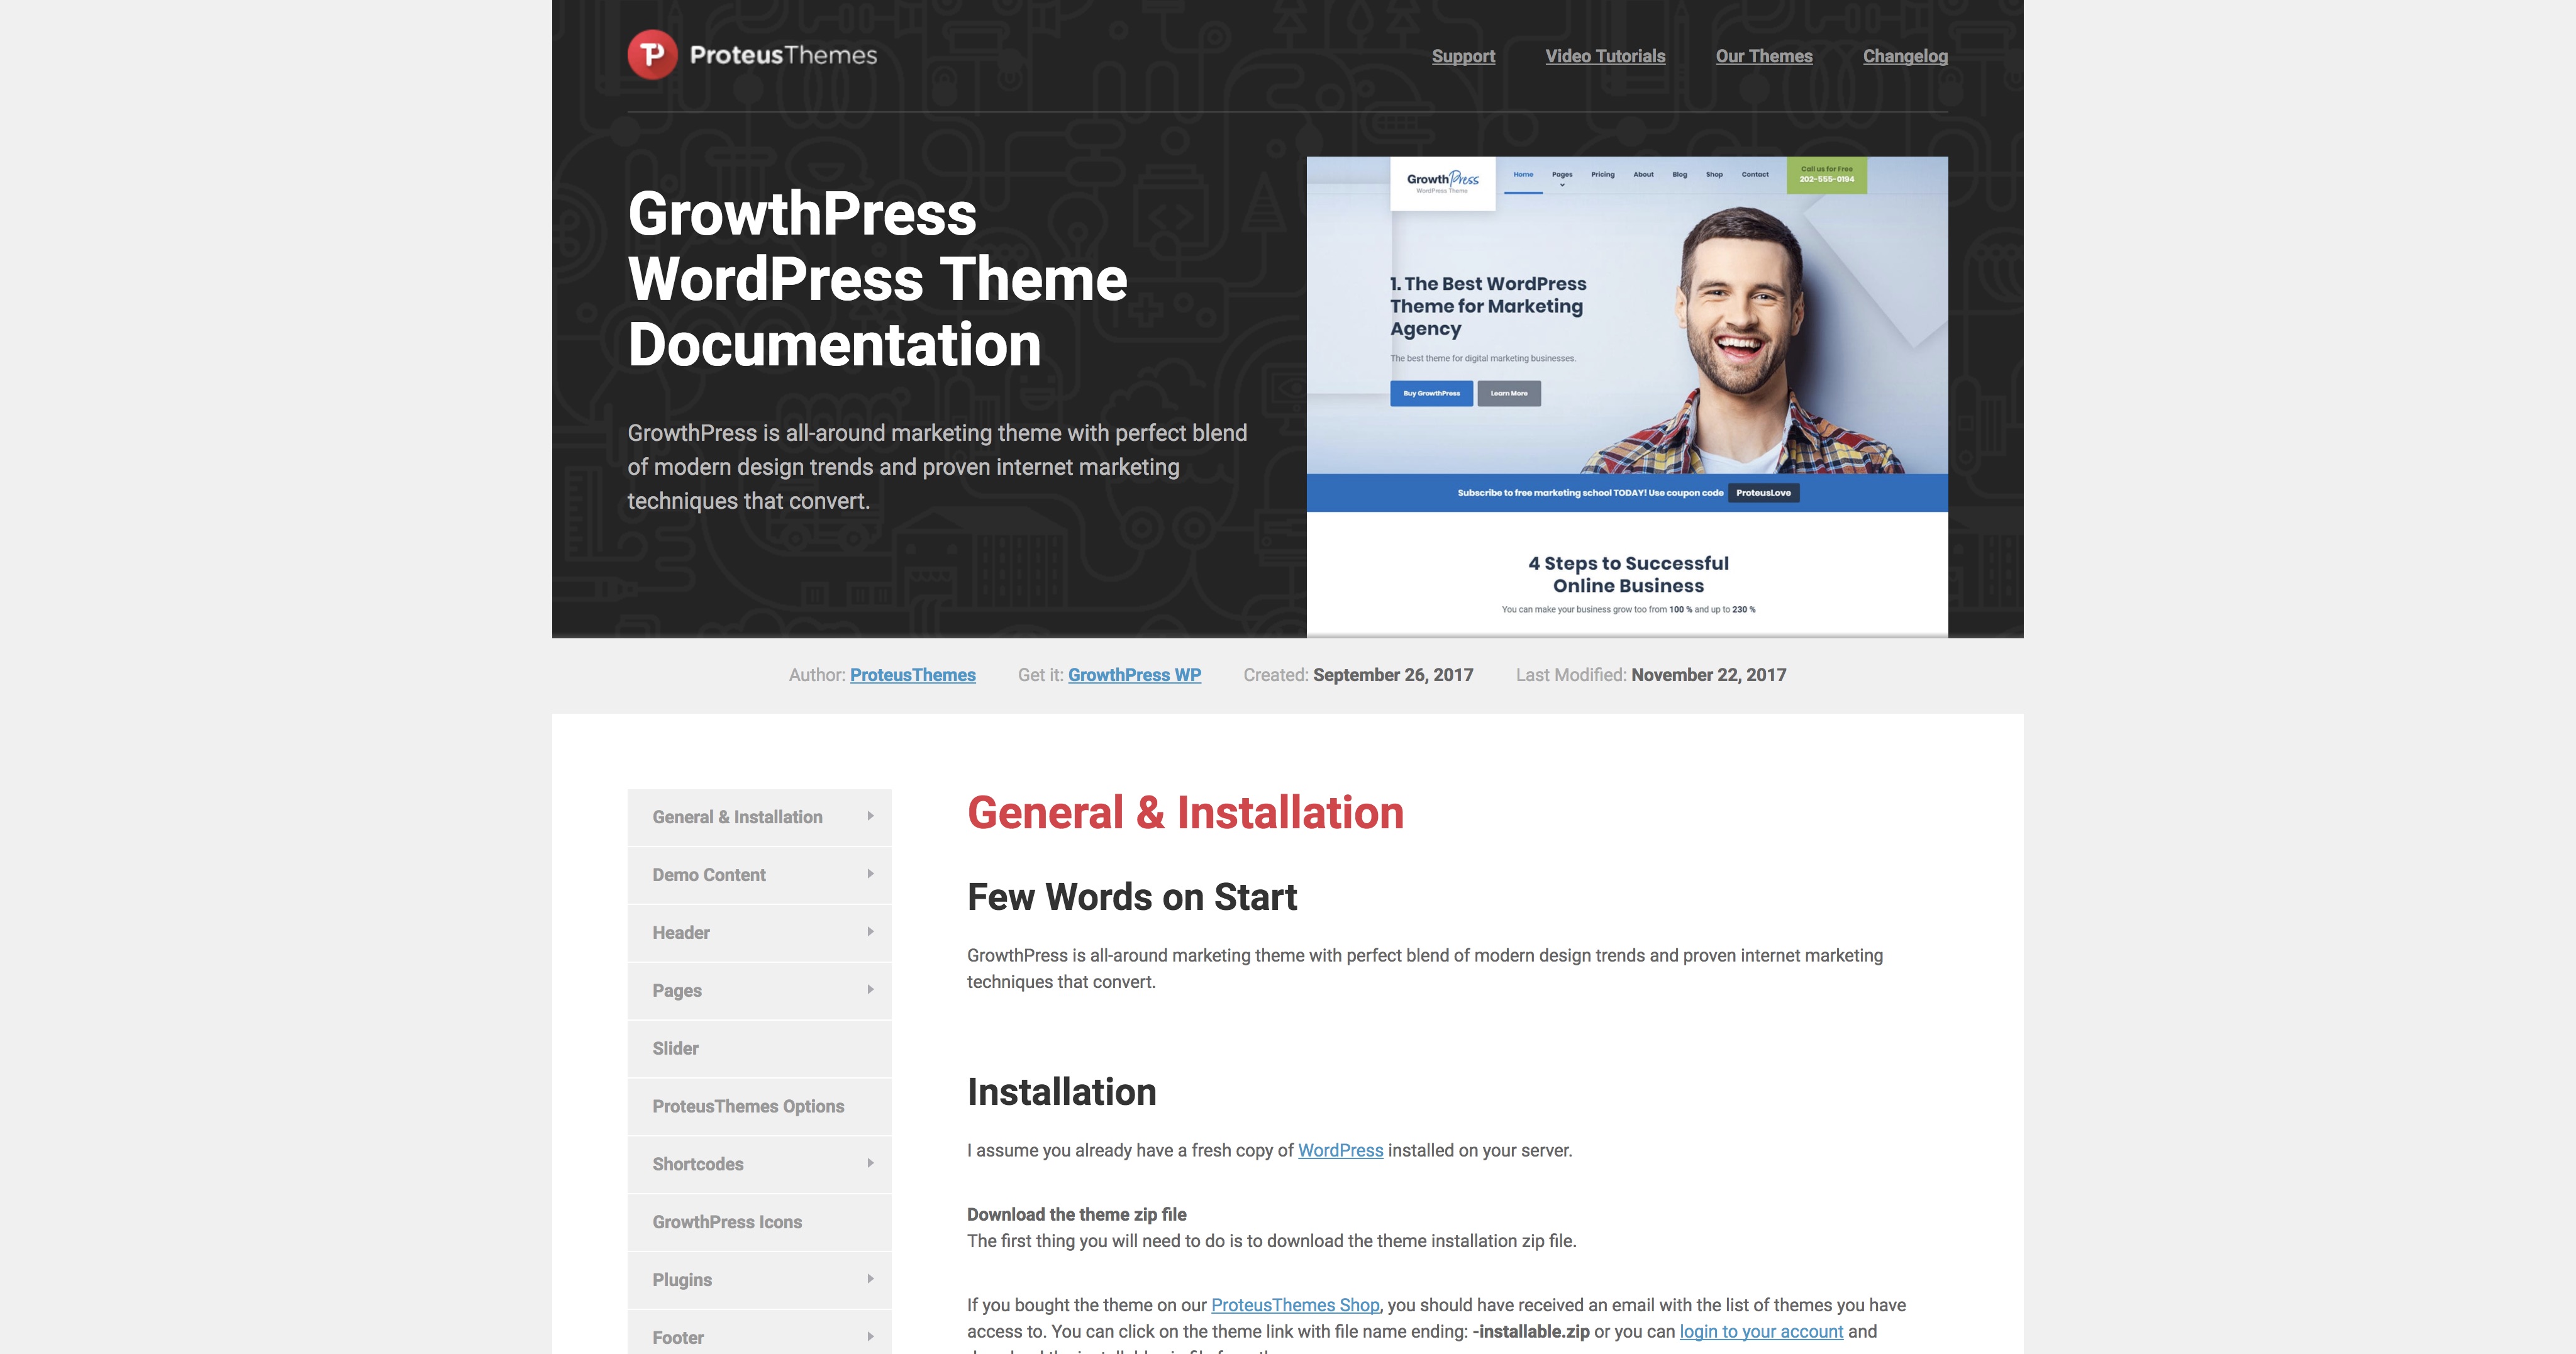Image resolution: width=2576 pixels, height=1354 pixels.
Task: Open the ProteusThemes Shop link
Action: click(1295, 1305)
